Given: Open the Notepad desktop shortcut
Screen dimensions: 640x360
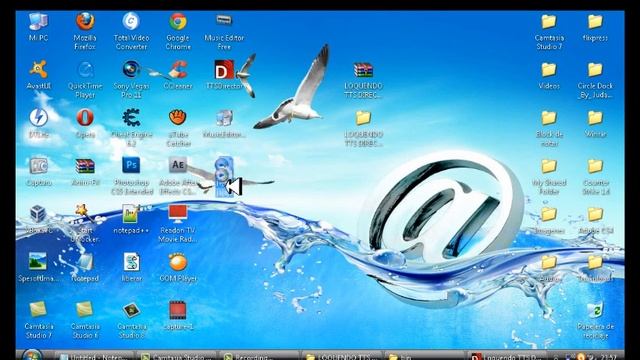Looking at the screenshot, I should coord(85,262).
